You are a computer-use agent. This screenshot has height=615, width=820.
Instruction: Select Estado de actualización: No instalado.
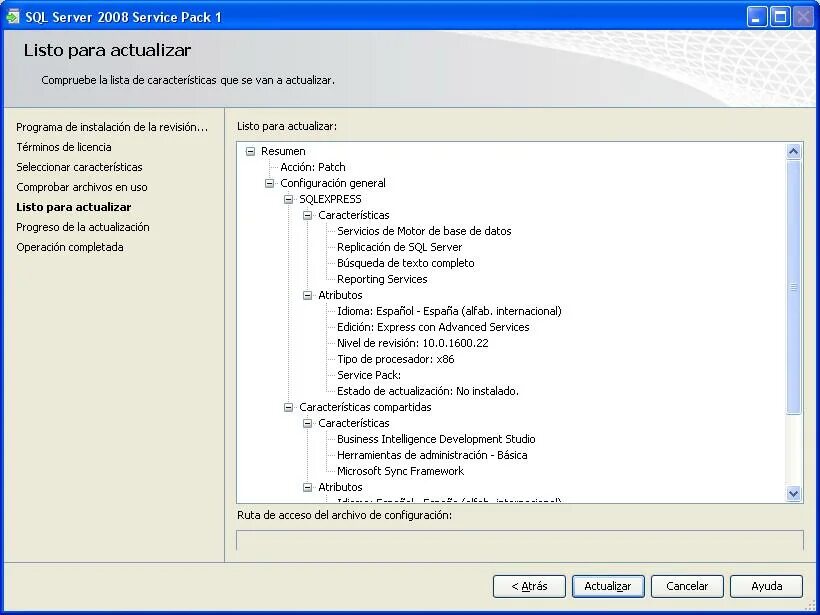coord(428,391)
